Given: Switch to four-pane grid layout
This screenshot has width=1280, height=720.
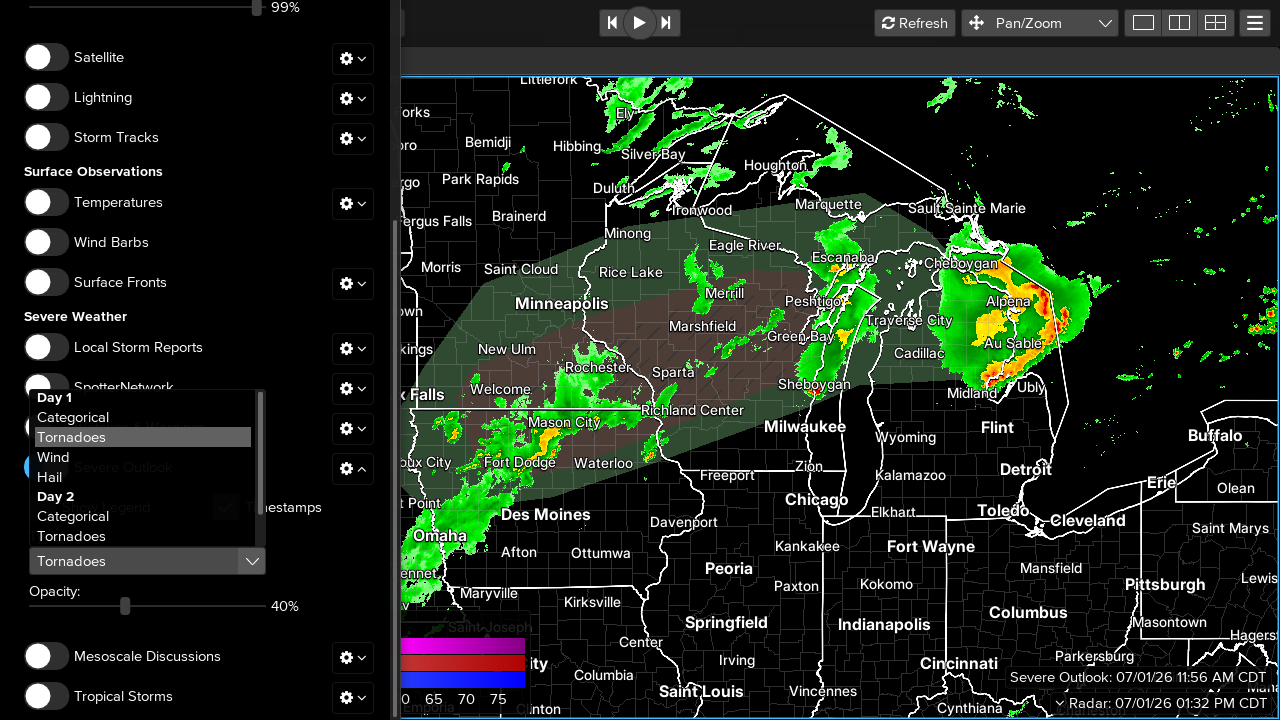Looking at the screenshot, I should click(x=1215, y=23).
